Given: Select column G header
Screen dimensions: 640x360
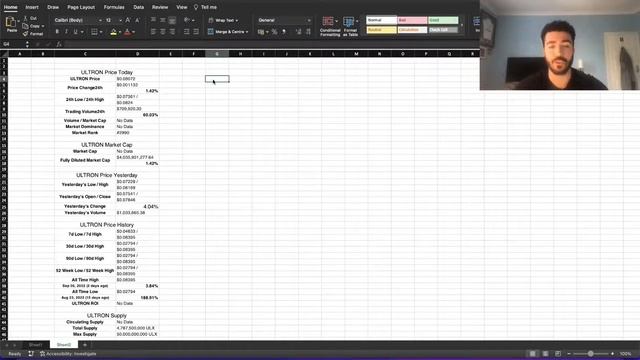Looking at the screenshot, I should click(217, 53).
